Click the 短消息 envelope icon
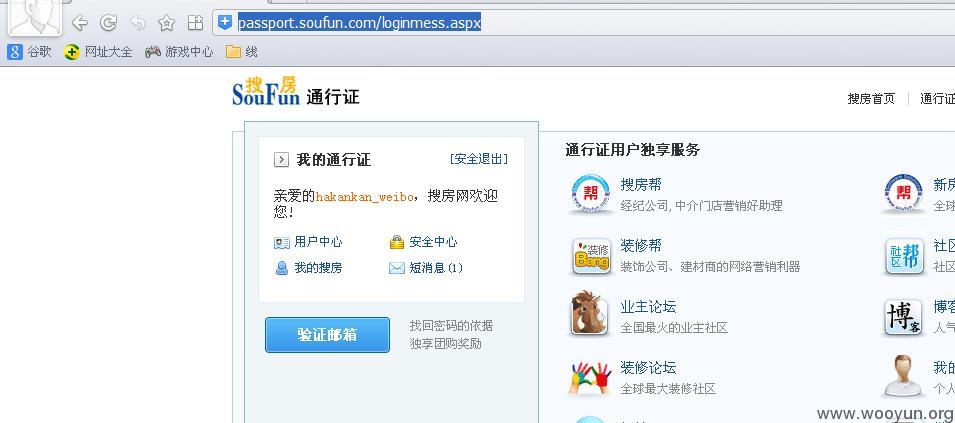 coord(396,268)
